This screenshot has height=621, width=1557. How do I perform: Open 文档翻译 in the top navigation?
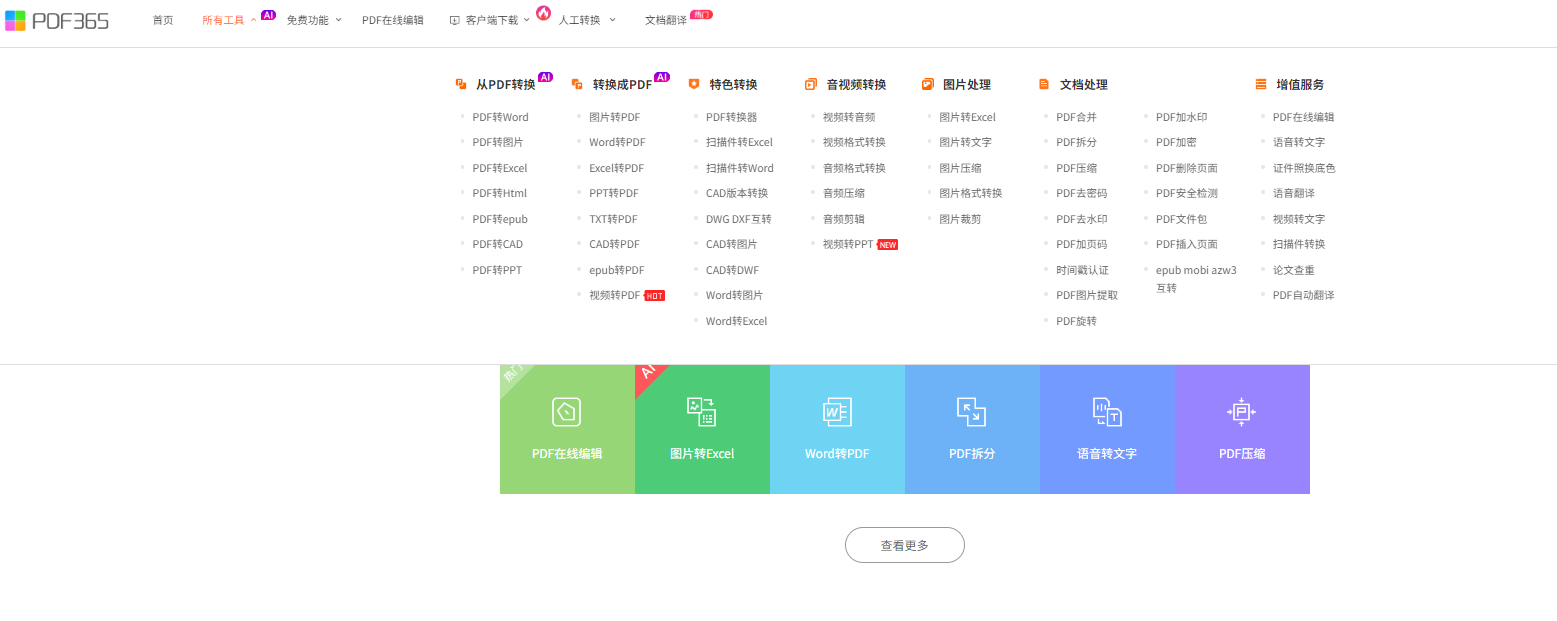(666, 20)
